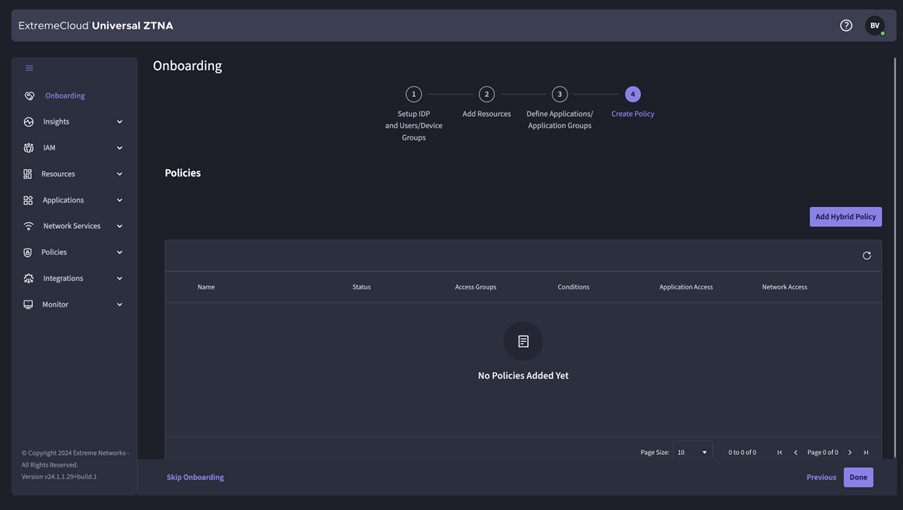Open the Page Size dropdown
Image resolution: width=903 pixels, height=510 pixels.
pyautogui.click(x=692, y=453)
